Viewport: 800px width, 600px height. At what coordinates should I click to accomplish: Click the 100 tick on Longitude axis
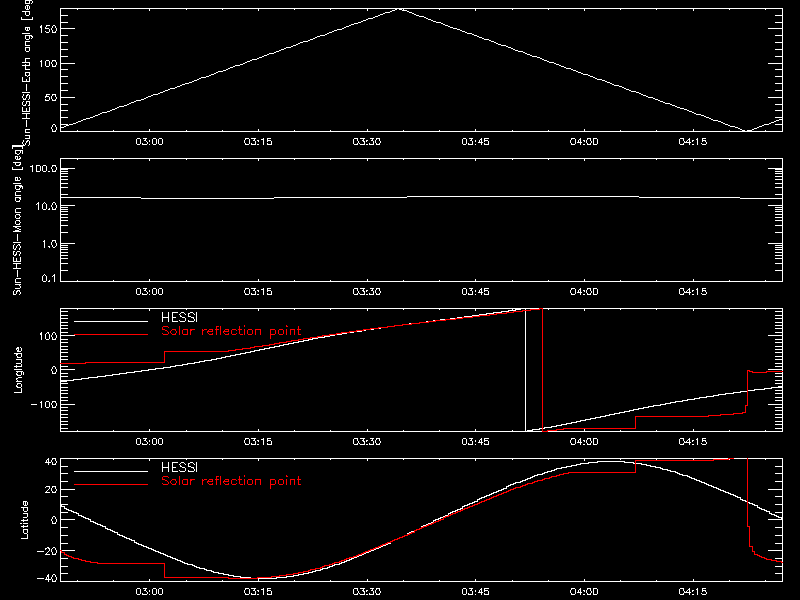[x=48, y=336]
